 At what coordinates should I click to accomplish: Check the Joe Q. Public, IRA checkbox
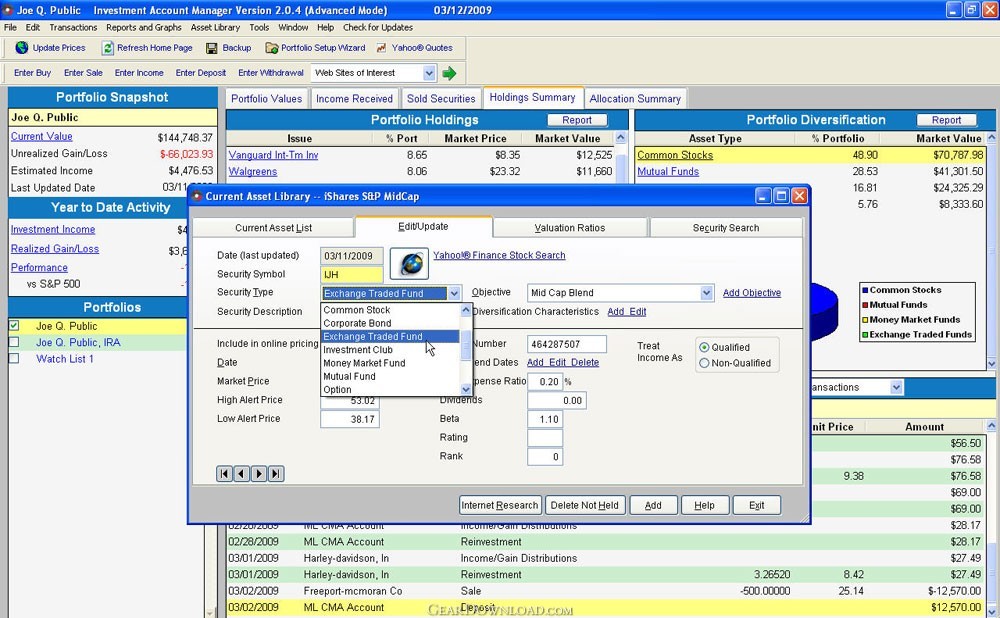pos(14,342)
